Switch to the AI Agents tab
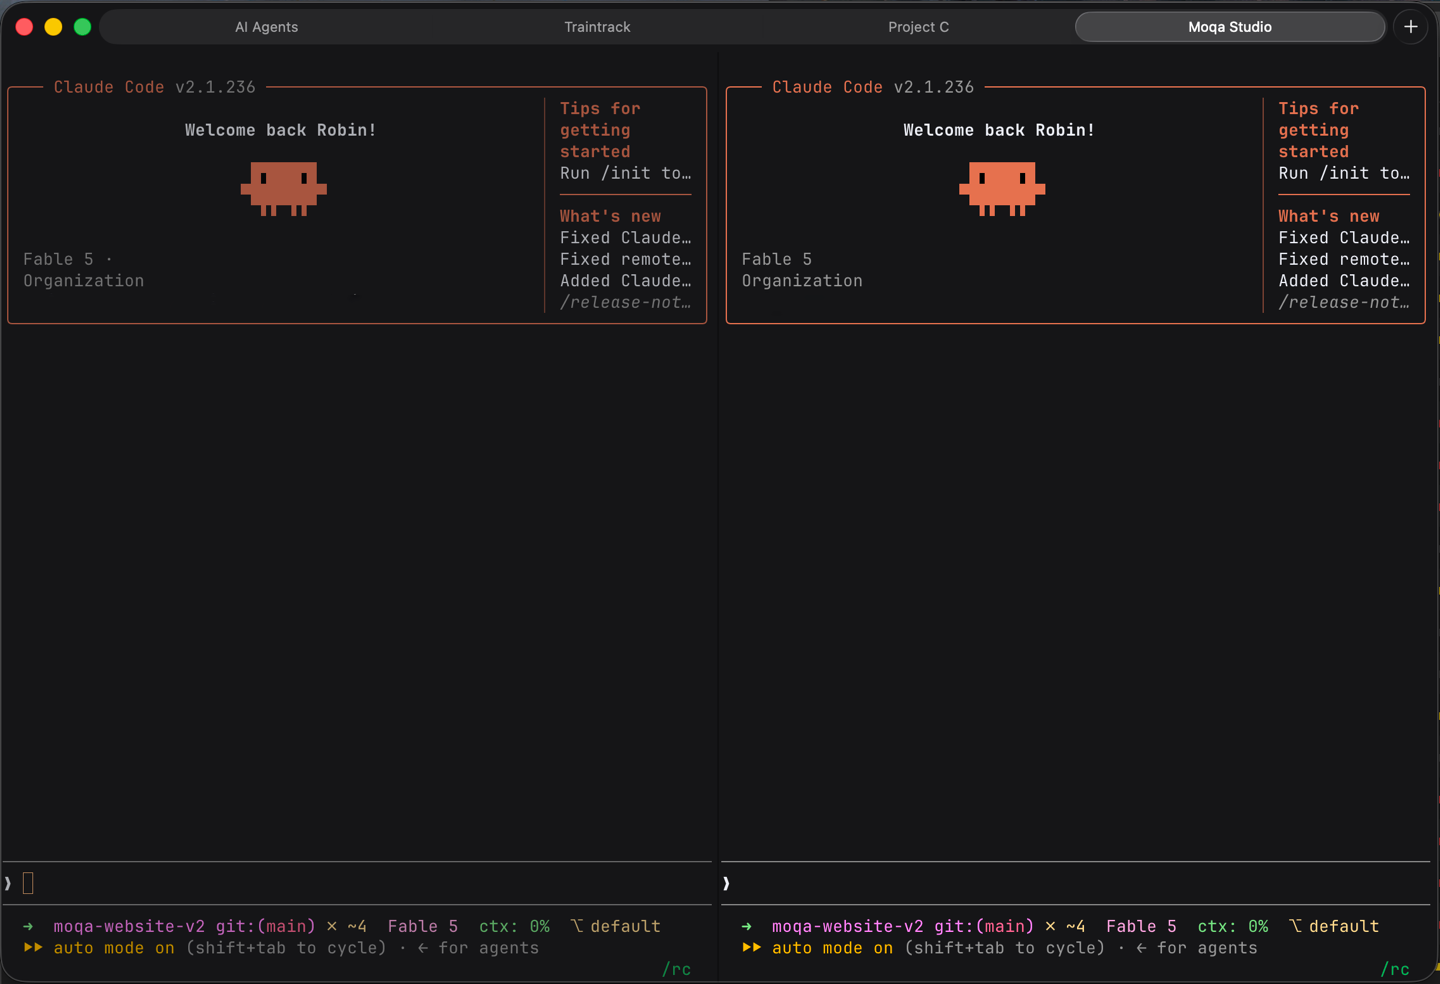Image resolution: width=1440 pixels, height=984 pixels. click(266, 27)
